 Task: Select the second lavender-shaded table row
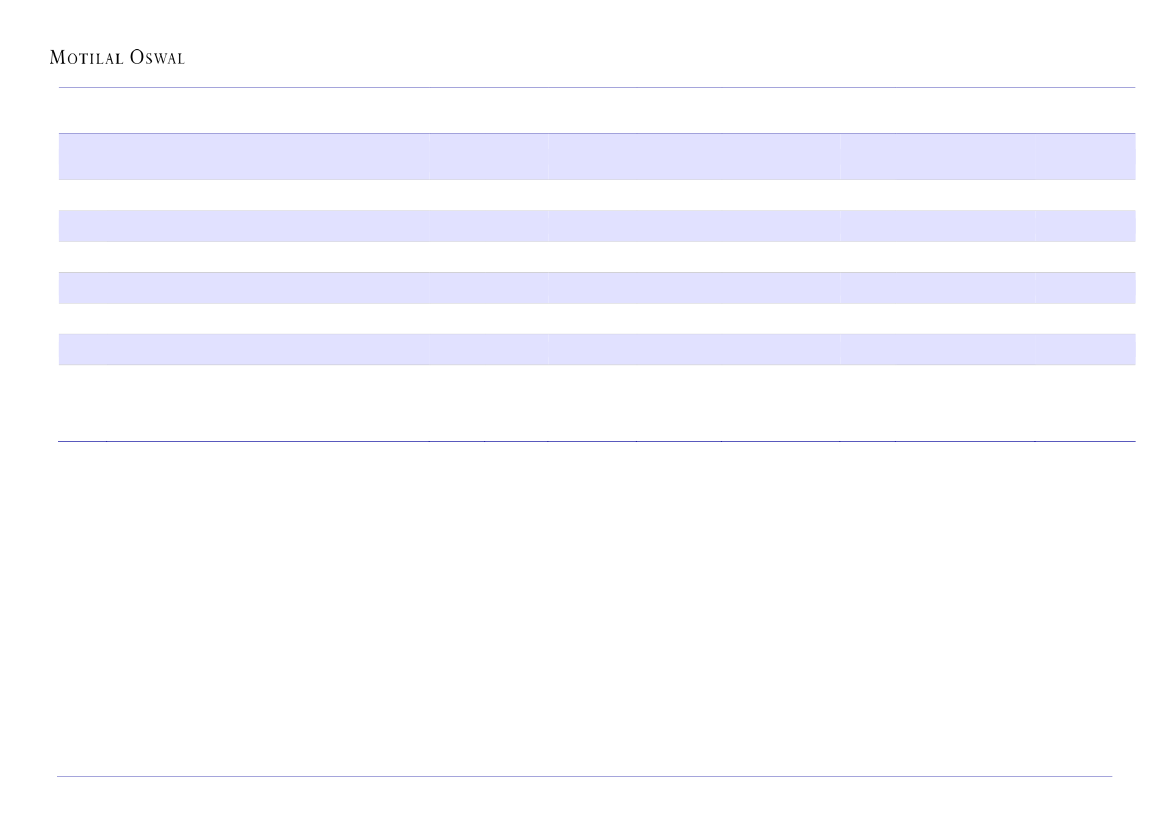(x=596, y=226)
